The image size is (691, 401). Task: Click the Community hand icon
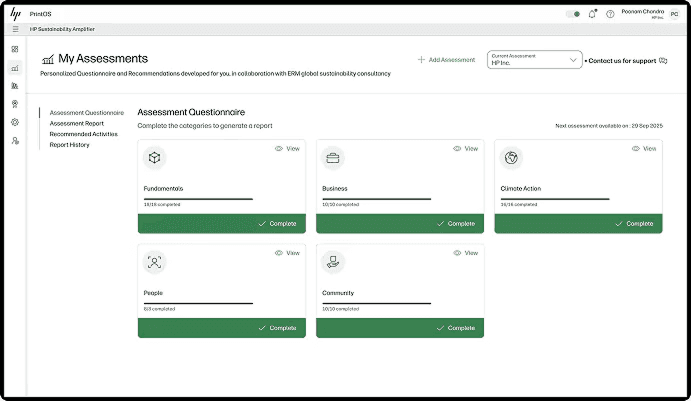[333, 262]
